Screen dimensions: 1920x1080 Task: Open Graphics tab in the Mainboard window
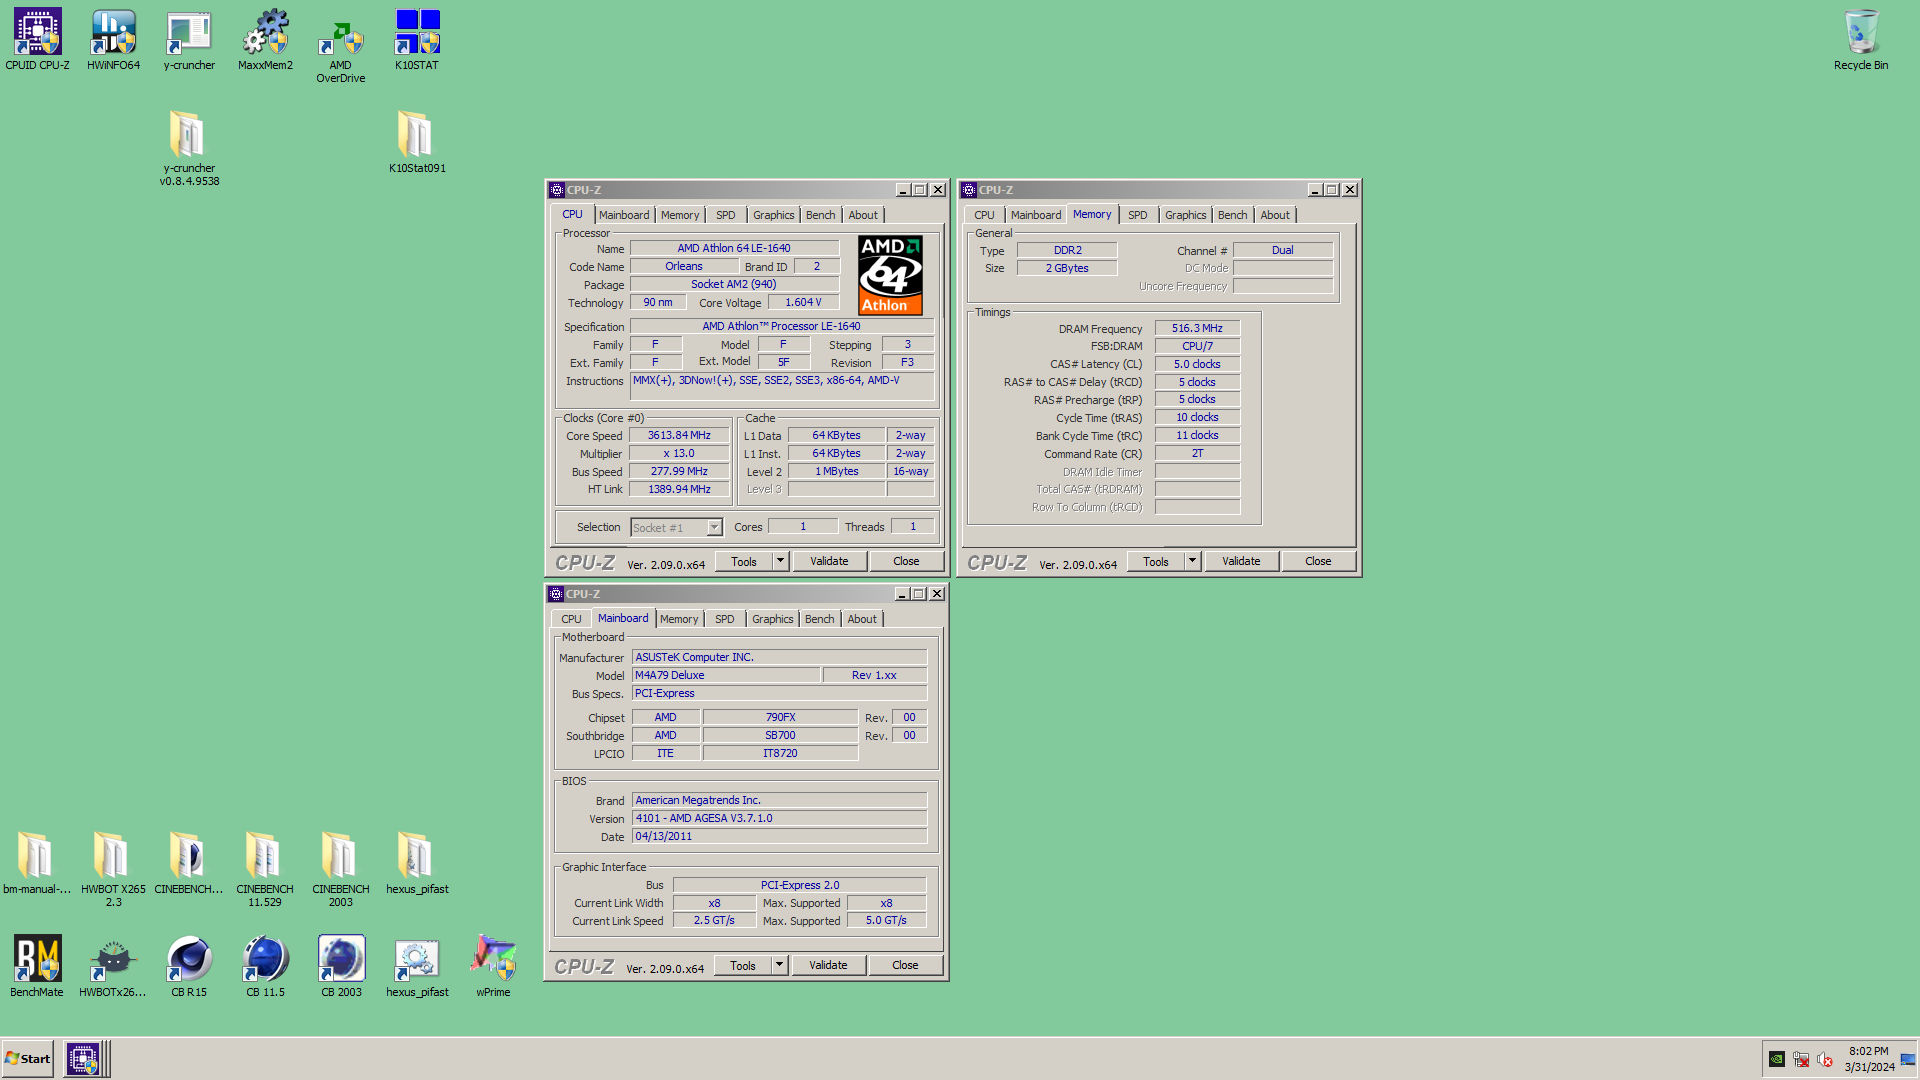pos(773,619)
